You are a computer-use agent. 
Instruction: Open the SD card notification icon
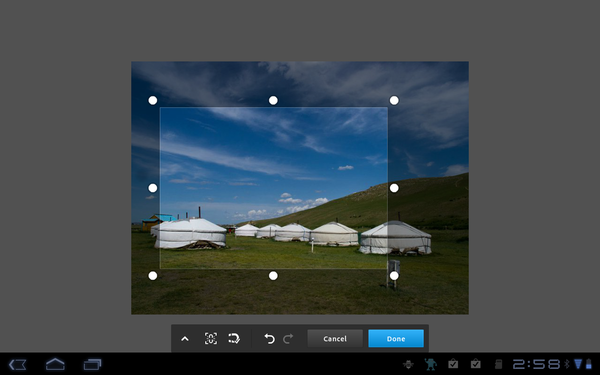pyautogui.click(x=498, y=364)
